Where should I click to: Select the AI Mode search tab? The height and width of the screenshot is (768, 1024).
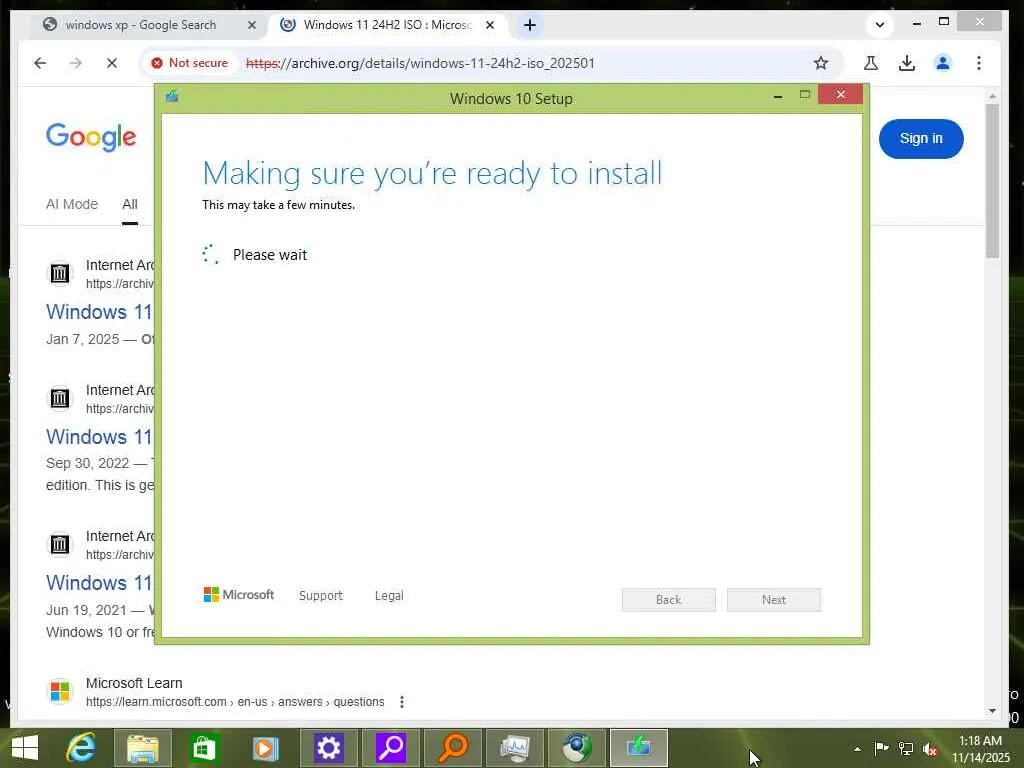click(x=72, y=204)
